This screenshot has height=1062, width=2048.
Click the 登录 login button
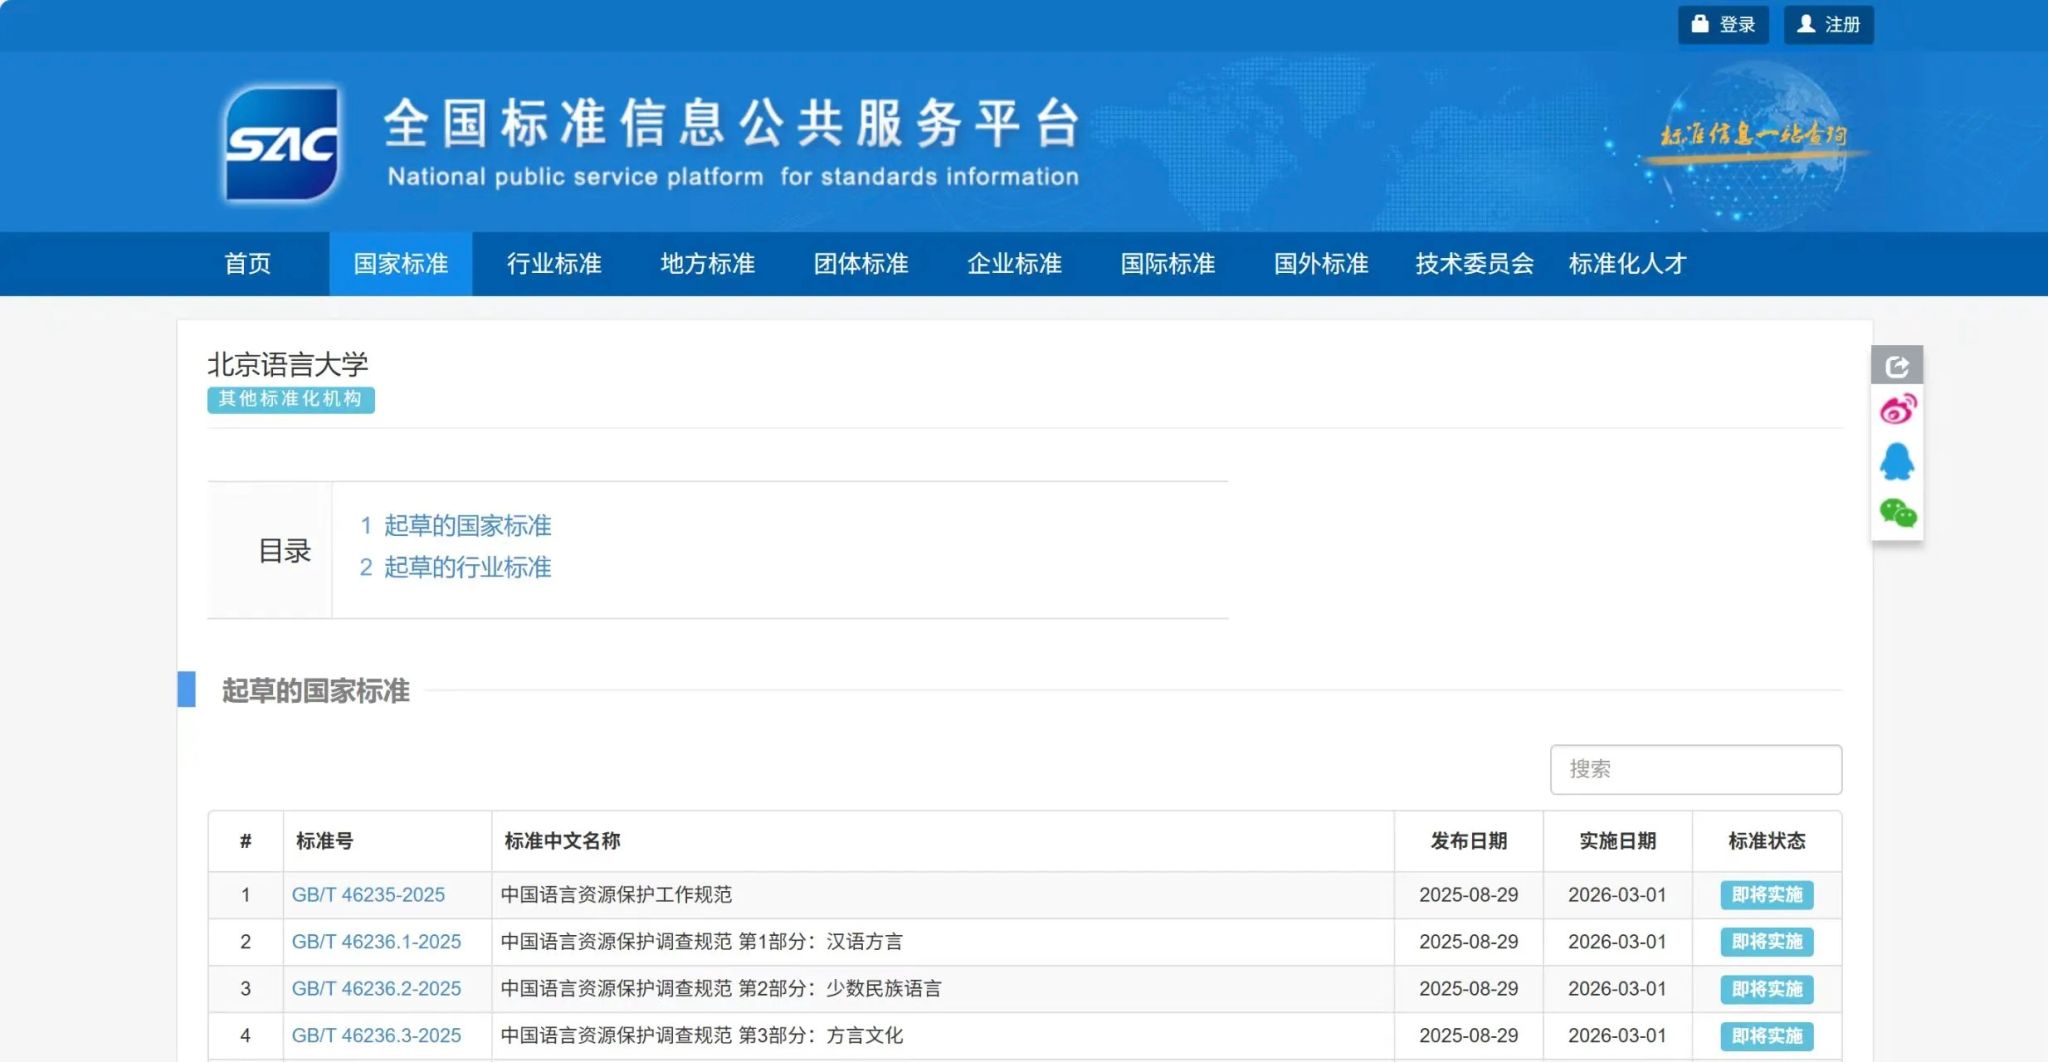point(1723,25)
